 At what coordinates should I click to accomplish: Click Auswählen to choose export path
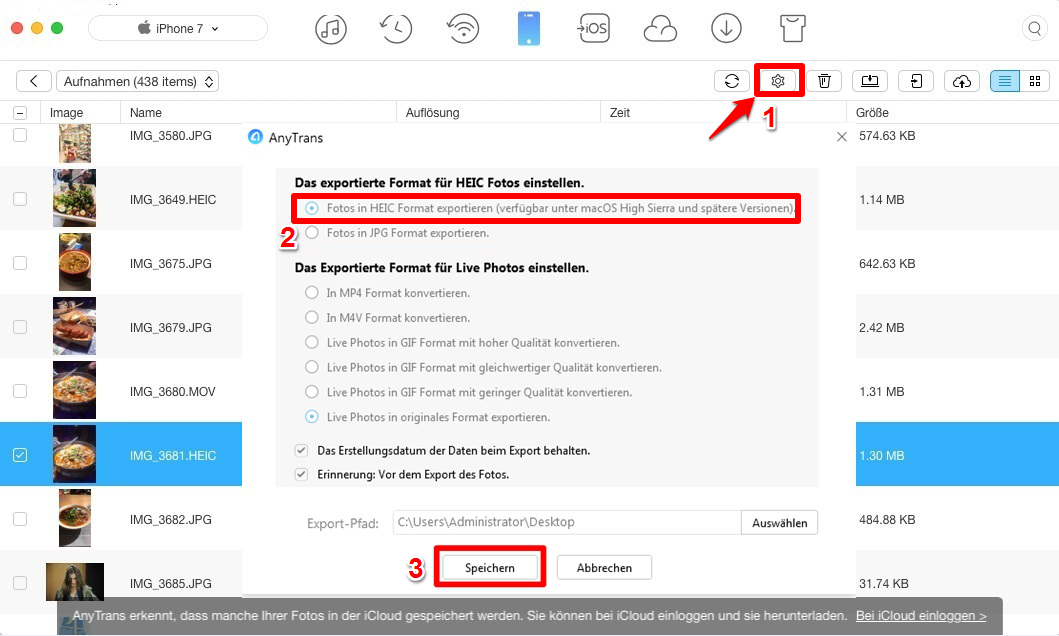(x=779, y=523)
